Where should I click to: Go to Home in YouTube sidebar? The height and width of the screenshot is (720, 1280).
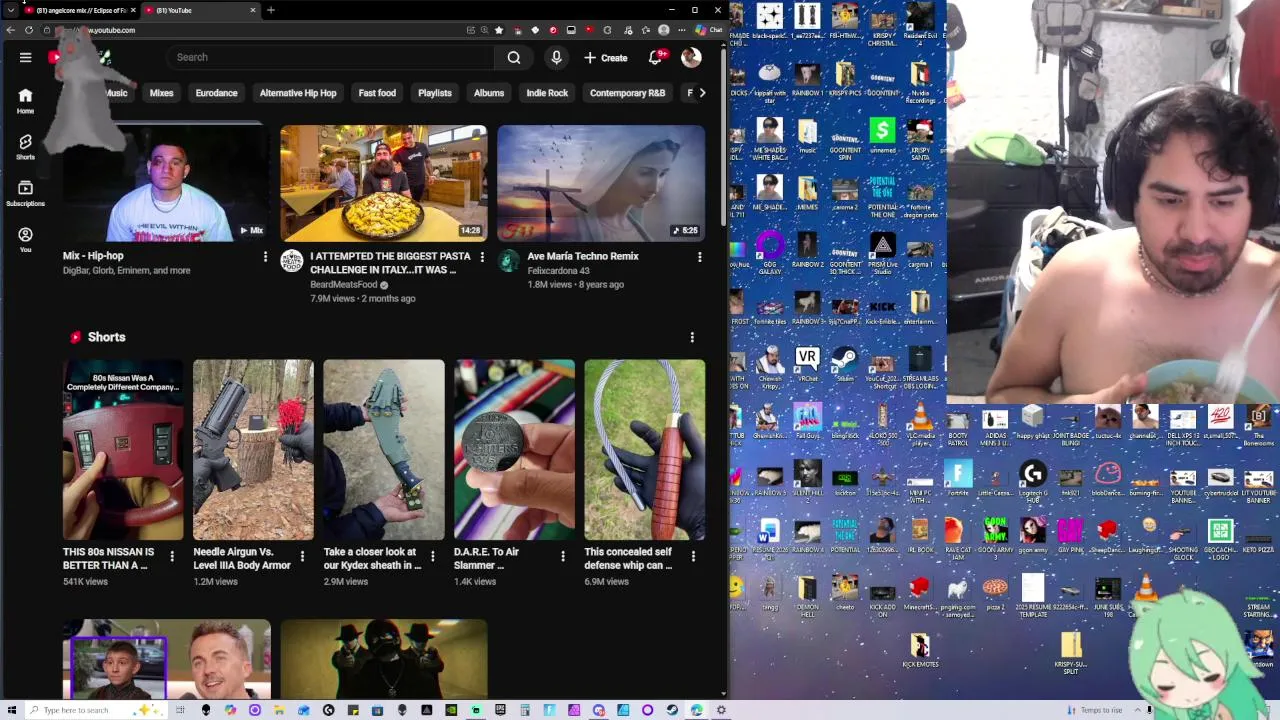[25, 101]
